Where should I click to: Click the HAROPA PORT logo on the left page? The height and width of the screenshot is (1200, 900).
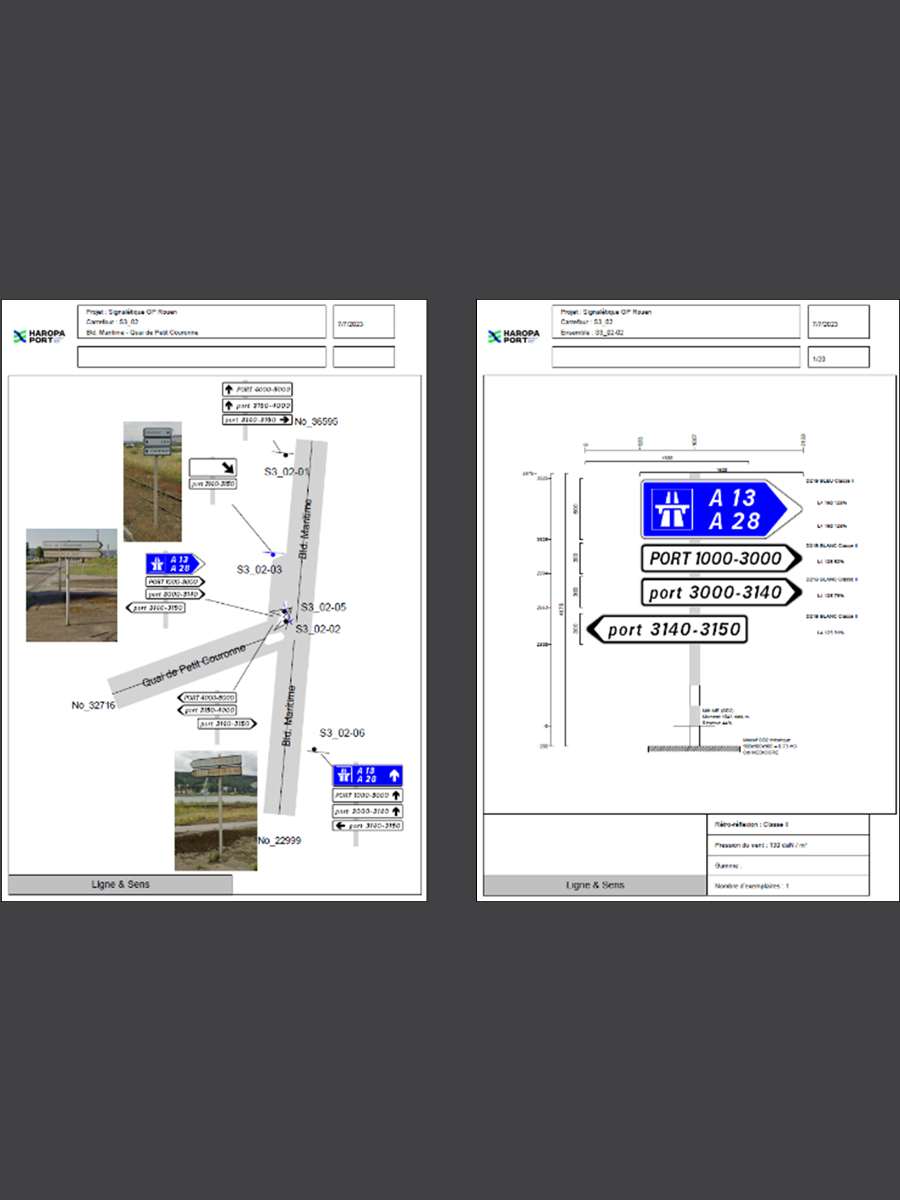[40, 337]
